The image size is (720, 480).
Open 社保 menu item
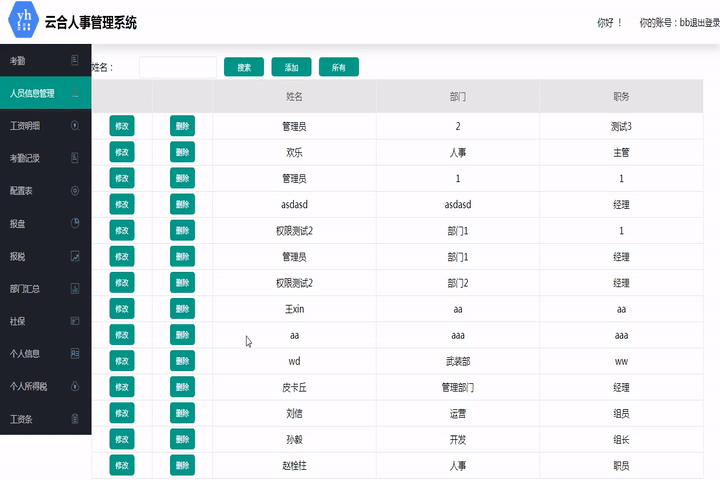click(18, 321)
